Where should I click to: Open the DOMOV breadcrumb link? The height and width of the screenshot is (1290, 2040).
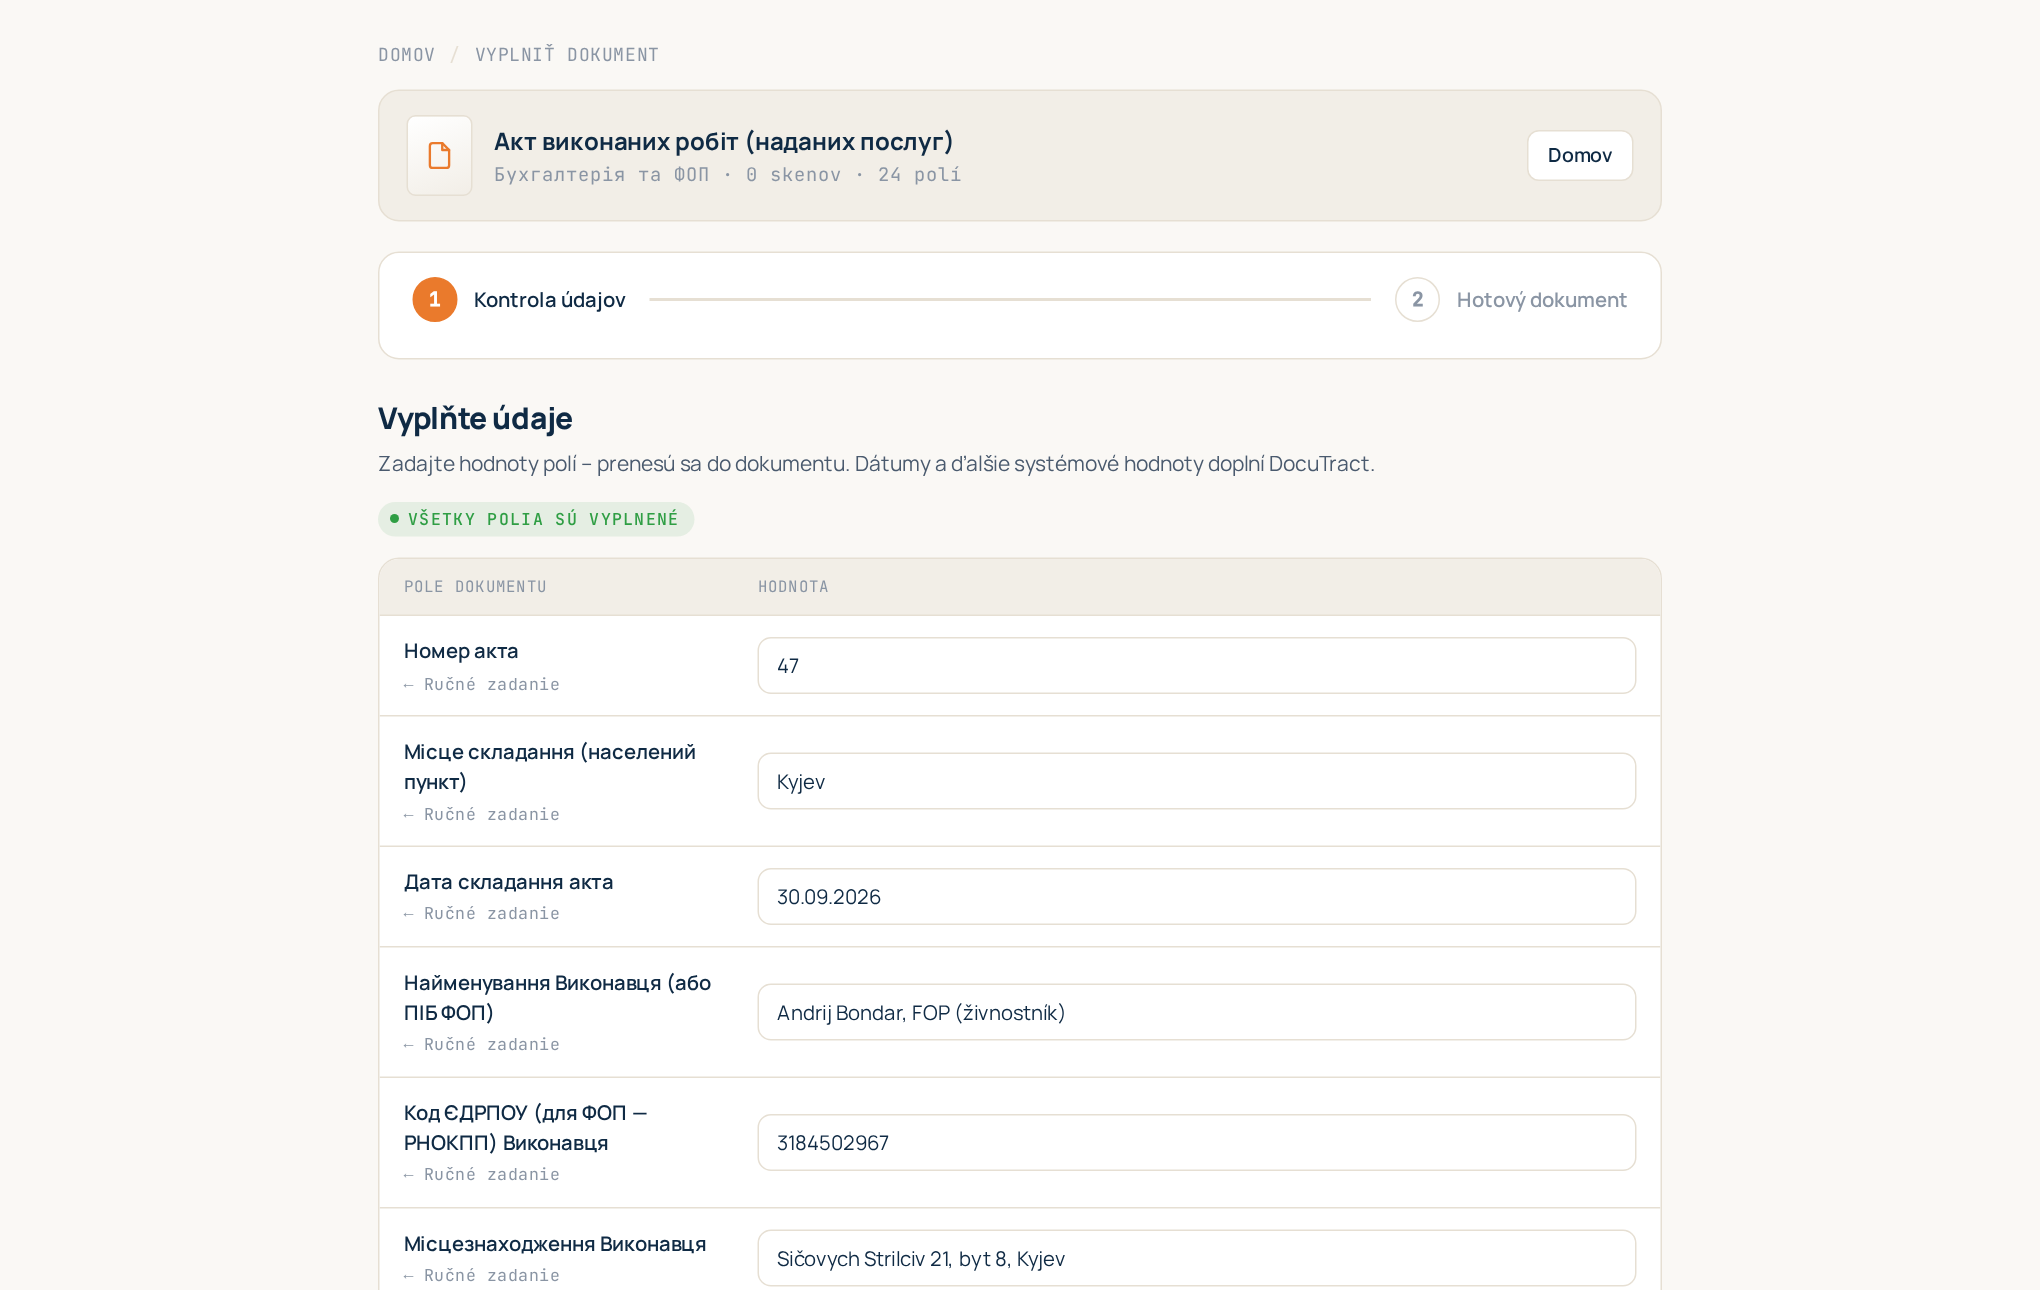tap(406, 55)
